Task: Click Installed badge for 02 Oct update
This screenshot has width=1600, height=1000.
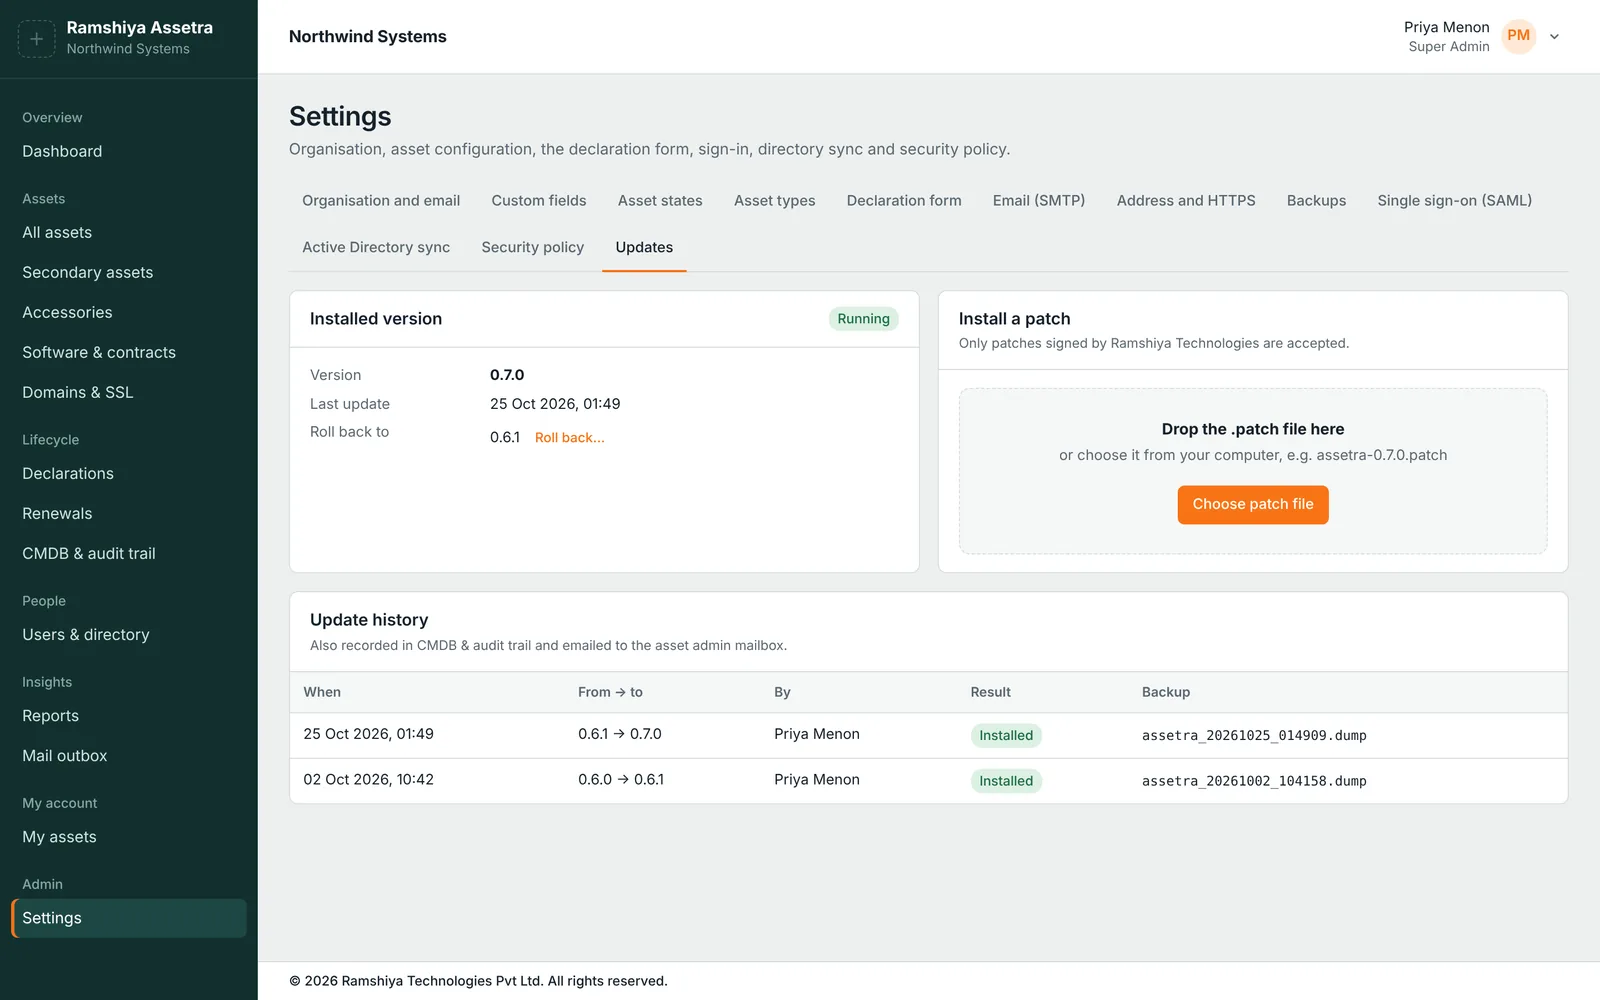Action: [1006, 782]
